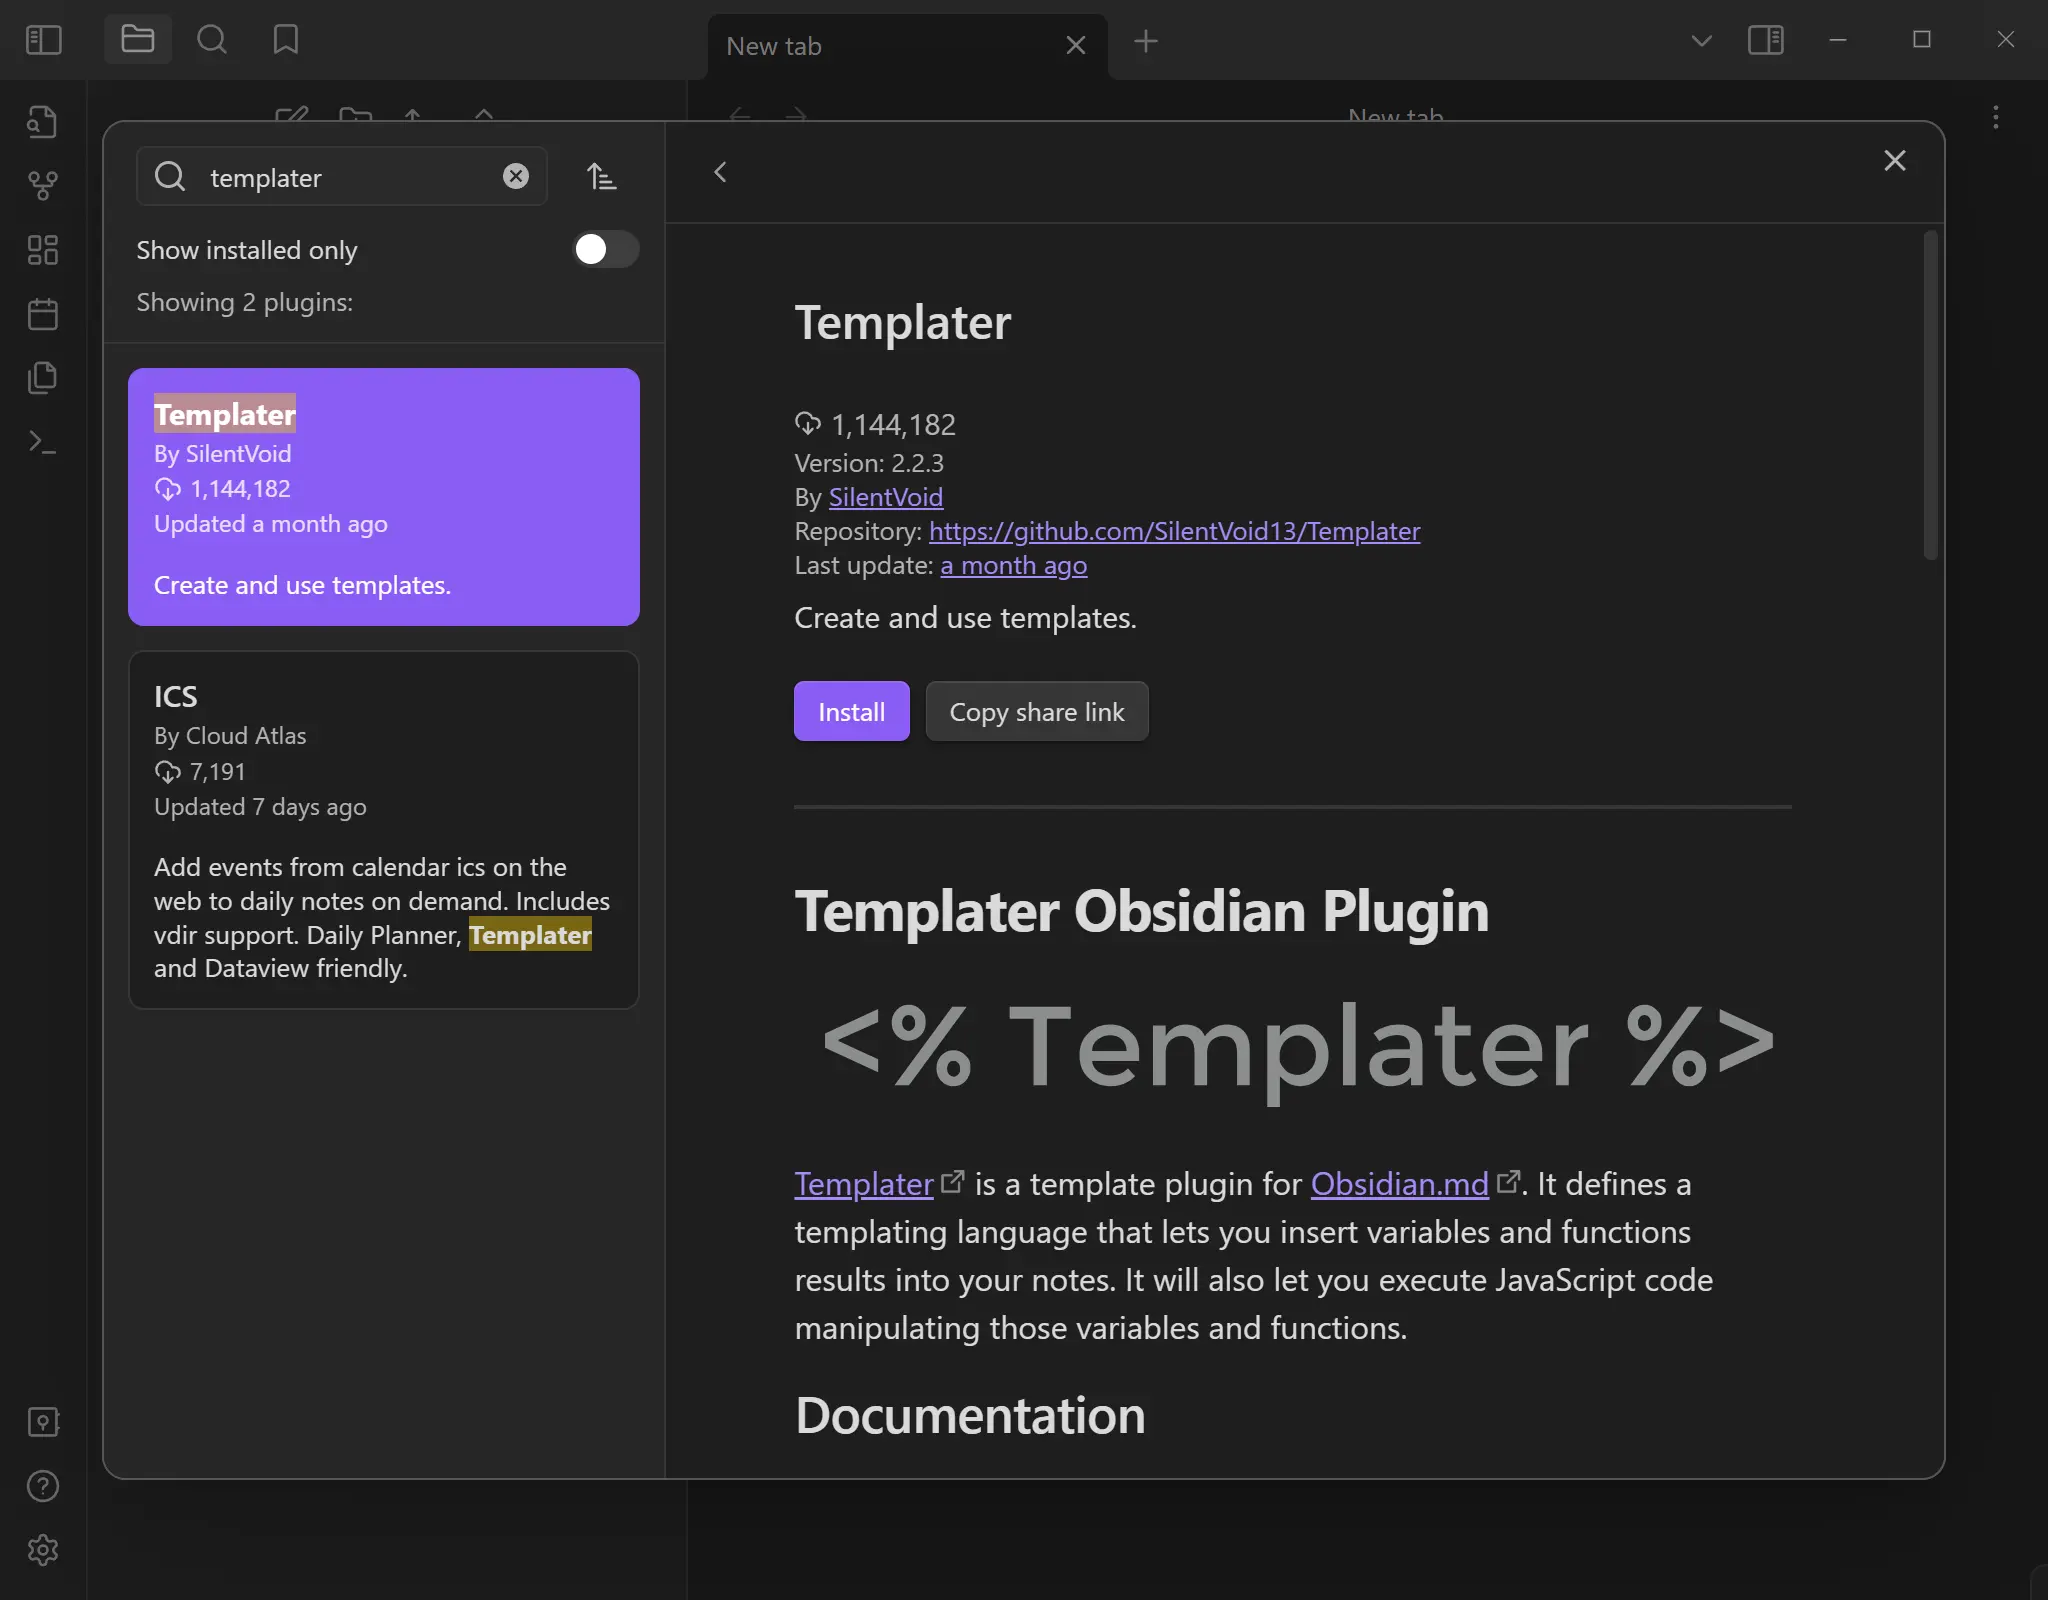Open the card explorer icon in the left ribbon
Image resolution: width=2048 pixels, height=1600 pixels.
(43, 250)
